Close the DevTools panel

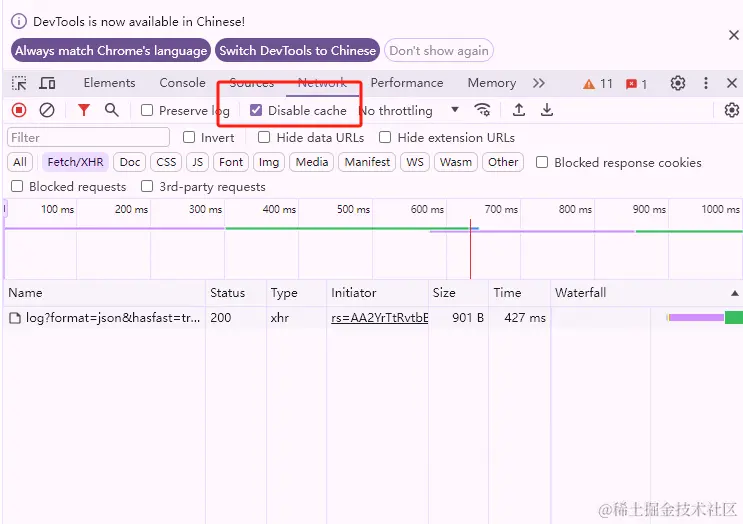tap(732, 83)
